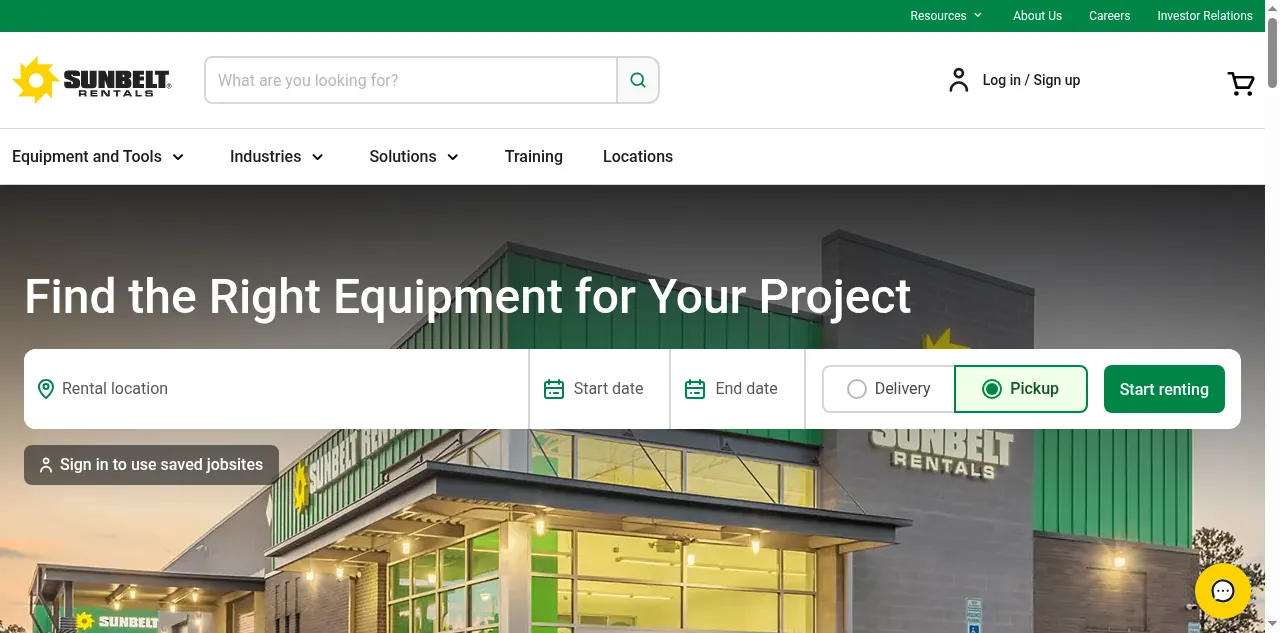
Task: Open the Careers link
Action: (1109, 16)
